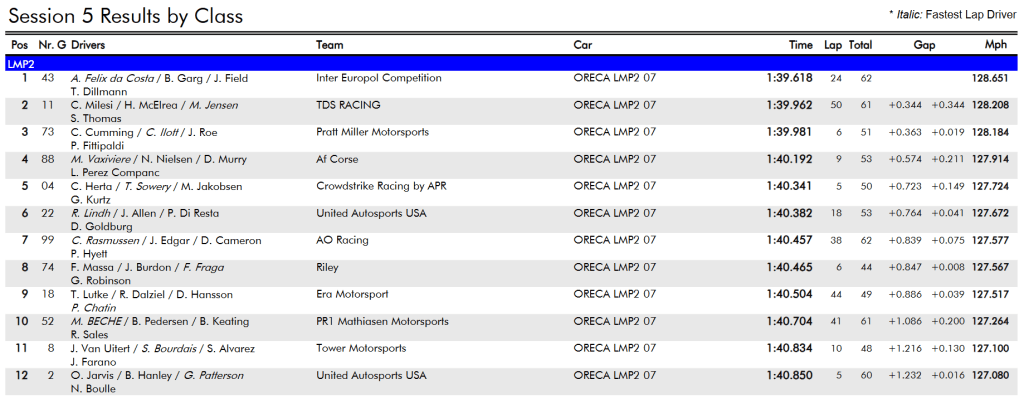Click speed value "128.651"
1024x399 pixels.
pyautogui.click(x=991, y=78)
